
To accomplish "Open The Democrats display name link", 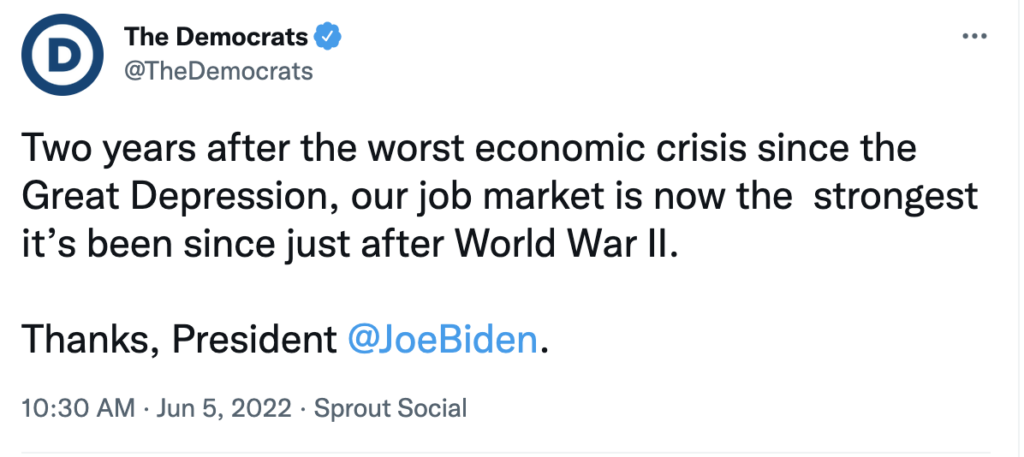I will pyautogui.click(x=215, y=38).
